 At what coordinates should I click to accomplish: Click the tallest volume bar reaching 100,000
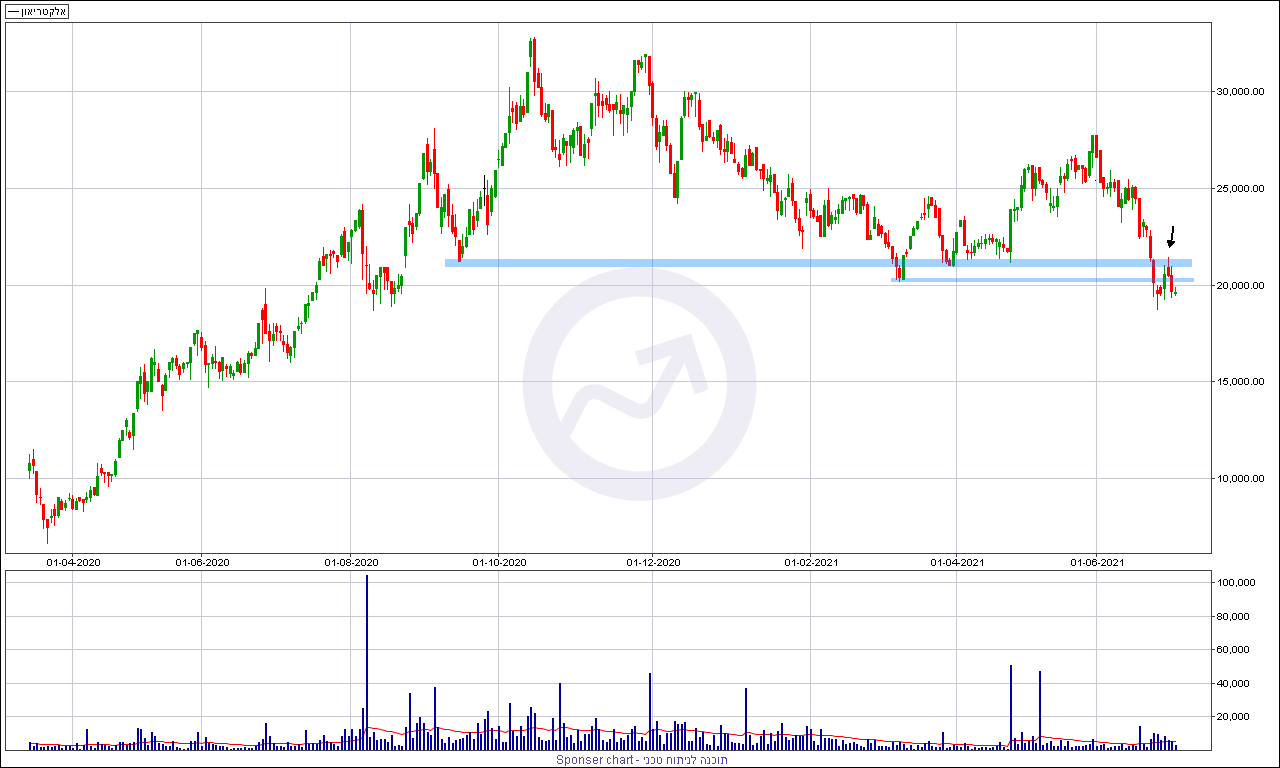pyautogui.click(x=367, y=662)
